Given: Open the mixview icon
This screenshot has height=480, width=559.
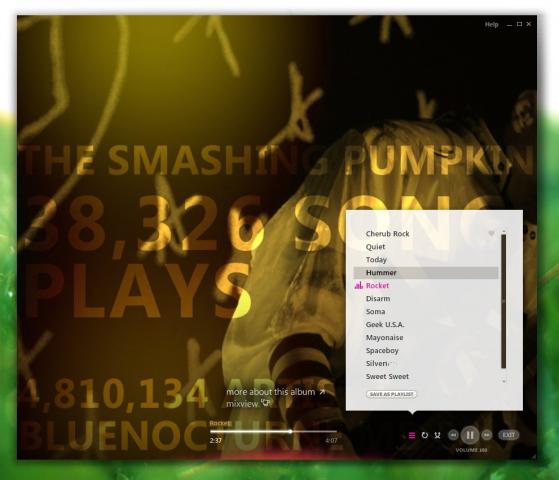Looking at the screenshot, I should [x=266, y=403].
